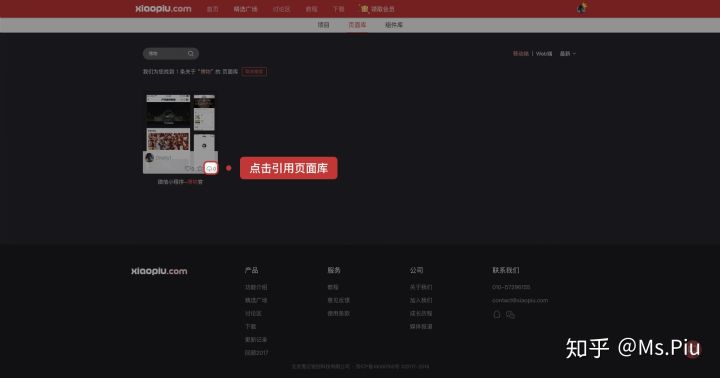Screen dimensions: 720x378
Task: Select the Web filter option
Action: coord(544,54)
